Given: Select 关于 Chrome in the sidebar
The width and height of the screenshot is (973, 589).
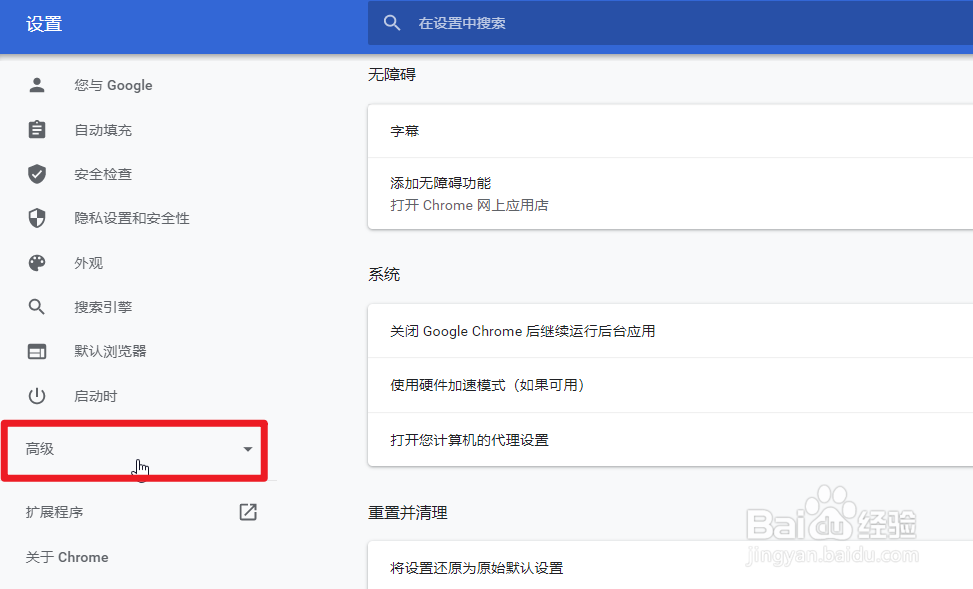Looking at the screenshot, I should tap(66, 557).
